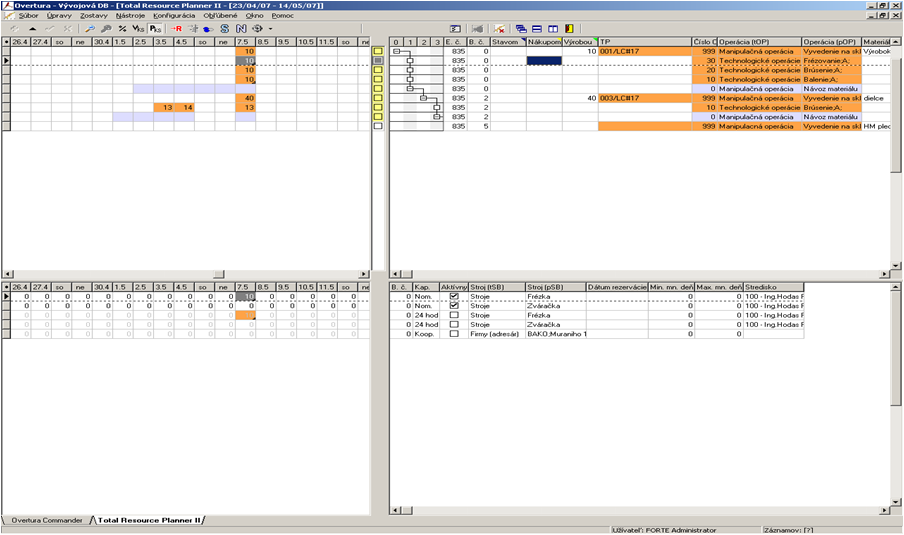The width and height of the screenshot is (904, 535).
Task: Switch to Total Resource Planner II tab
Action: tap(149, 520)
